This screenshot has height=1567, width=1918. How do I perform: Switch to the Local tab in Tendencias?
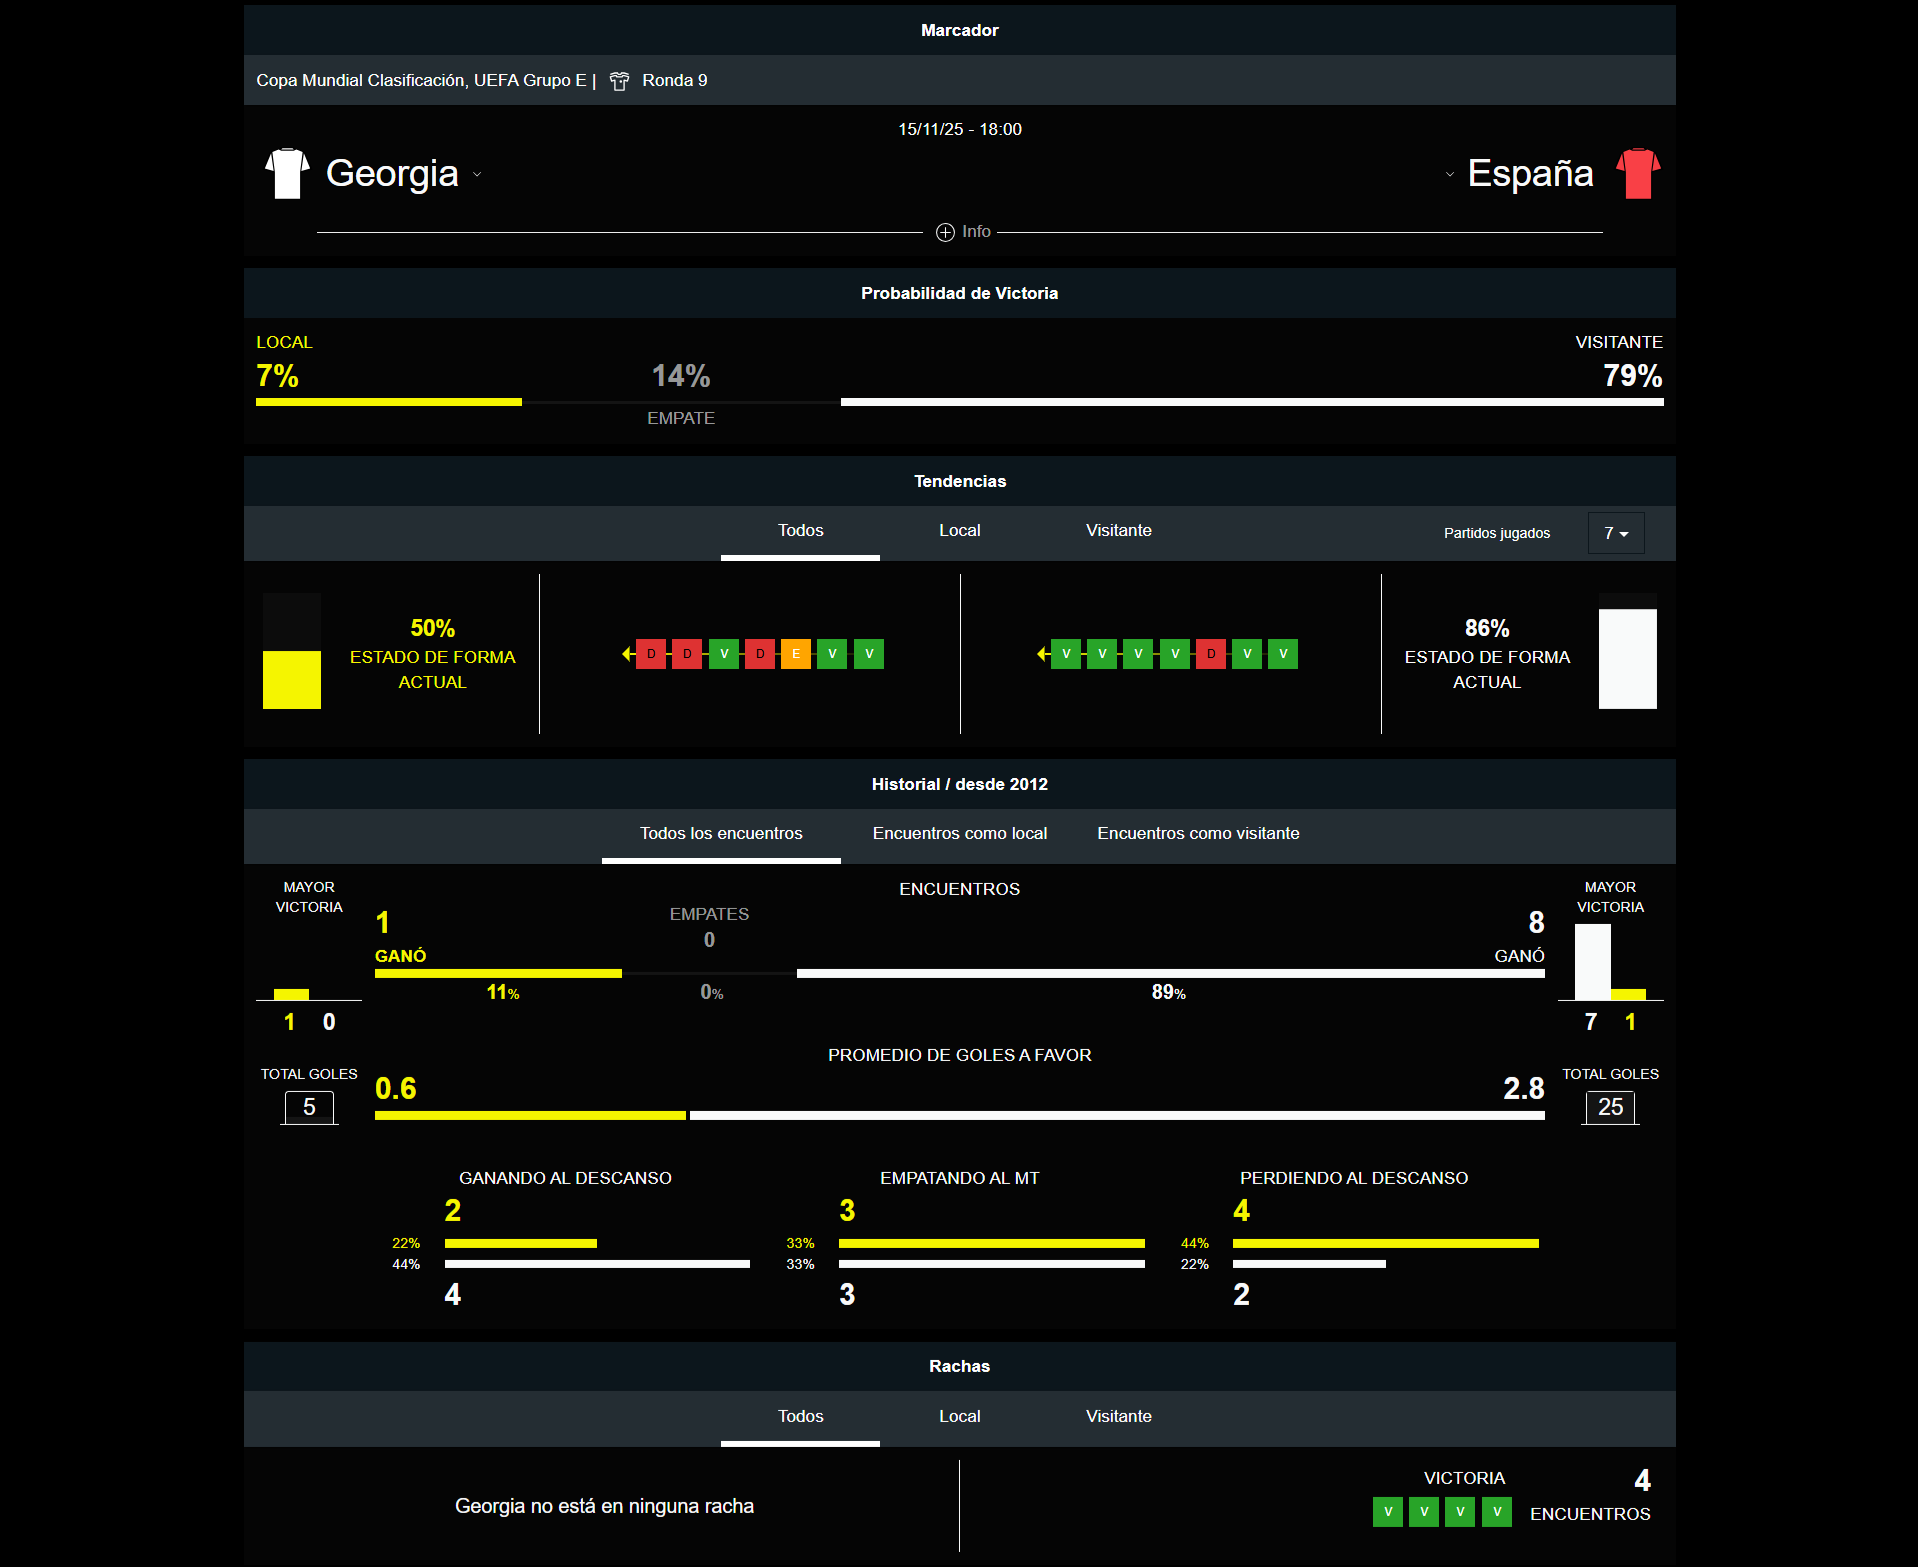coord(959,531)
